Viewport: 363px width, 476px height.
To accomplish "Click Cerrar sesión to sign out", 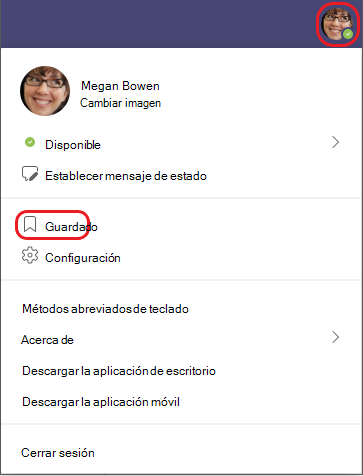I will coord(181,453).
